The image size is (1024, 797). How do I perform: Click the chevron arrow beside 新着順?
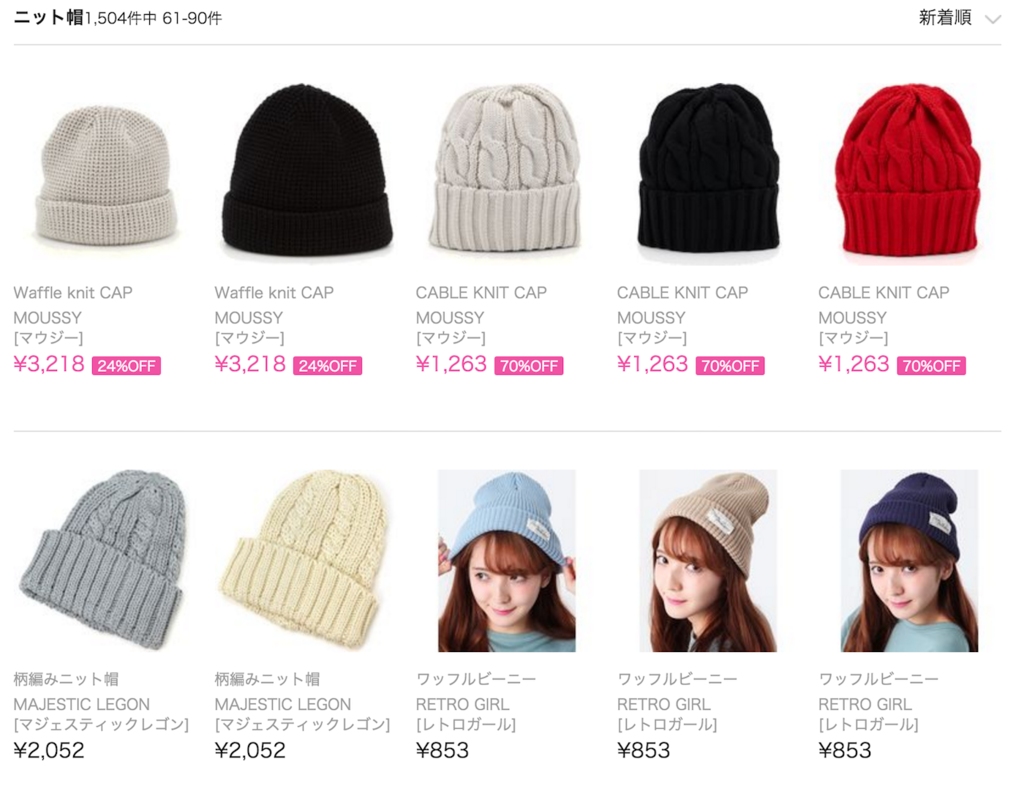[x=993, y=20]
